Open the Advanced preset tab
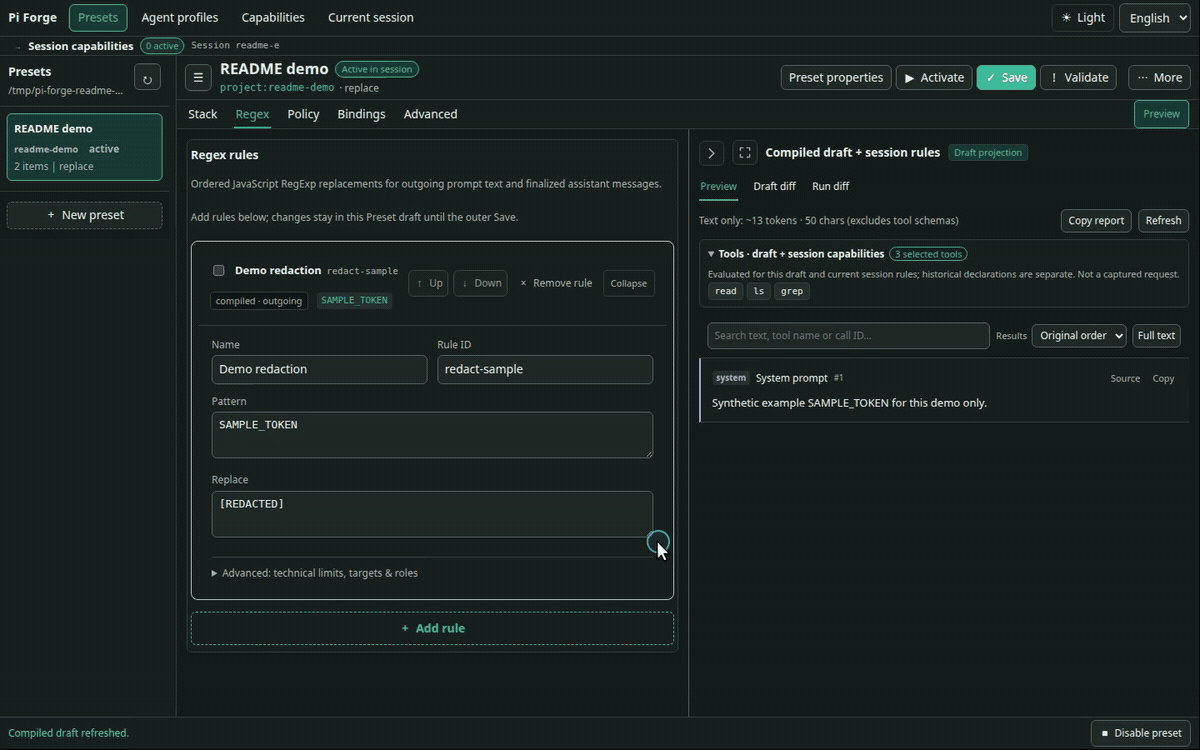 [430, 114]
